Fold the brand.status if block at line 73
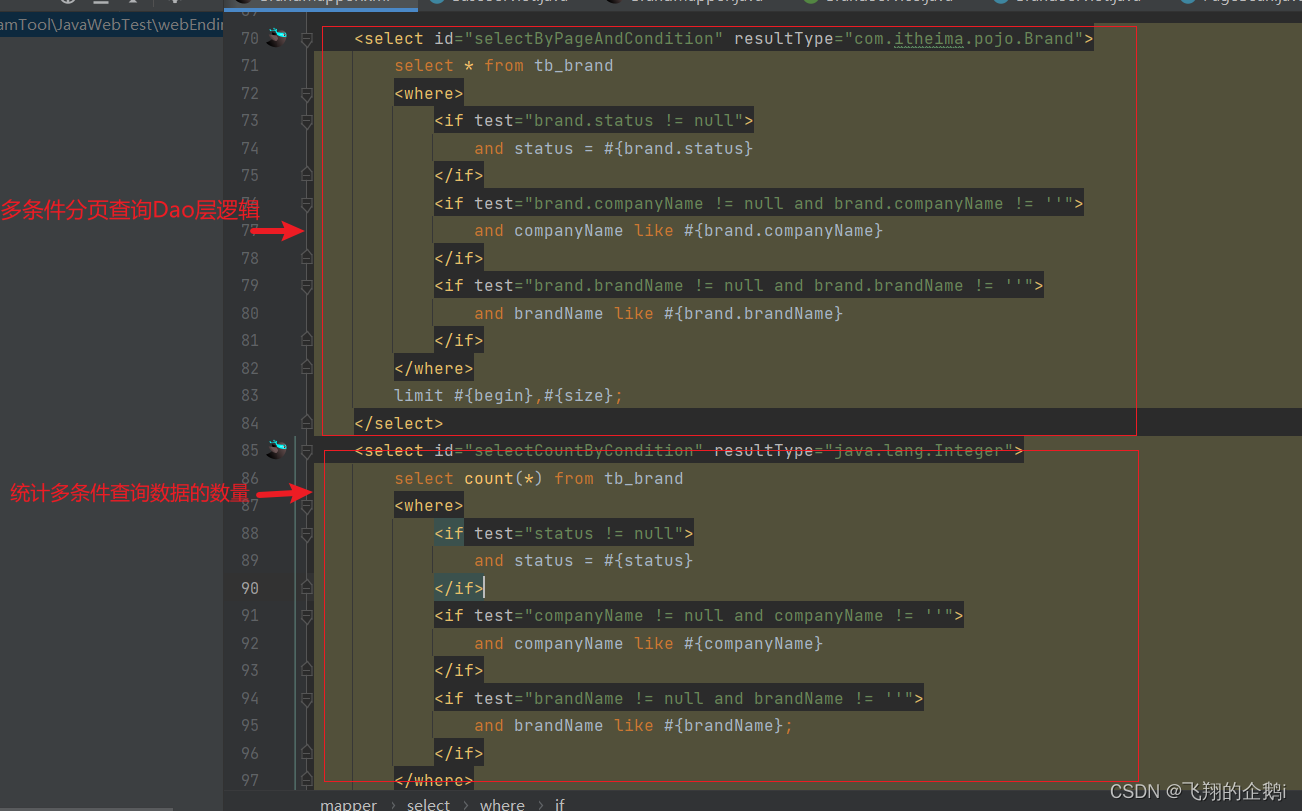 click(x=307, y=121)
